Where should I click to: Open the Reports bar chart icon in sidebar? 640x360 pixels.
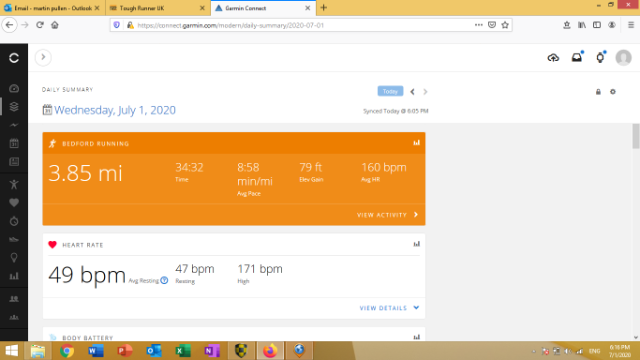point(14,276)
